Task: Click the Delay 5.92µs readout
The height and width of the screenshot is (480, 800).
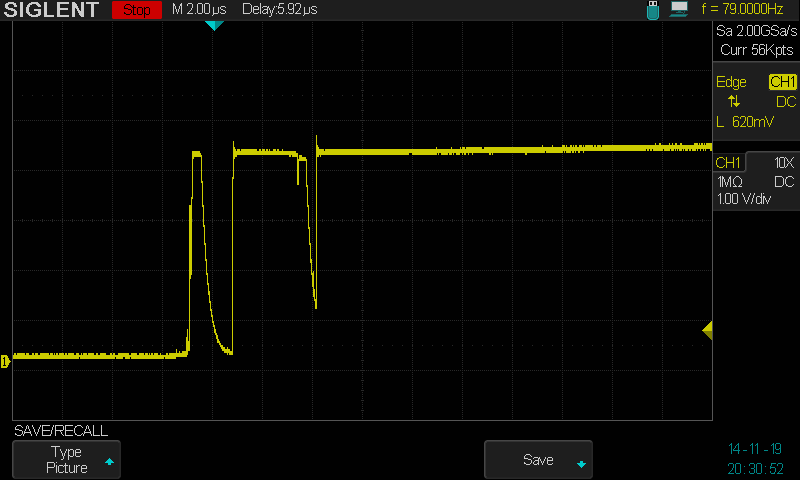Action: tap(280, 10)
